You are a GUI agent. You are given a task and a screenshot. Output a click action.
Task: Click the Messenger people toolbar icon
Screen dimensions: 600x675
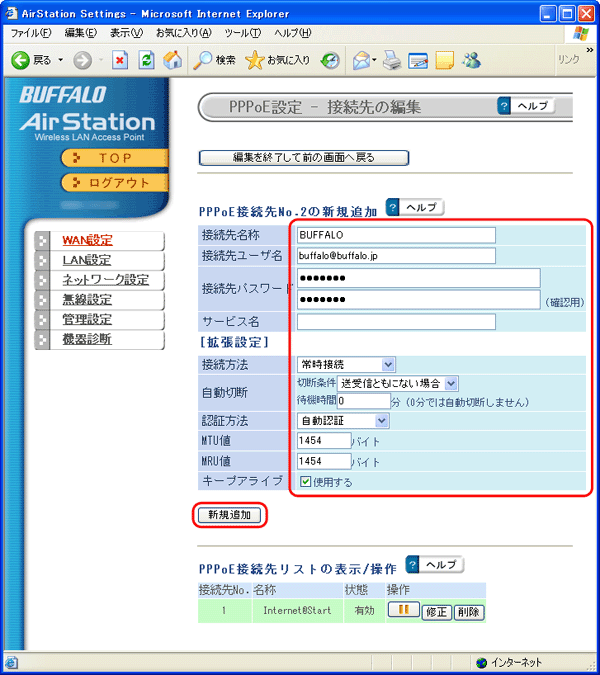pos(471,60)
